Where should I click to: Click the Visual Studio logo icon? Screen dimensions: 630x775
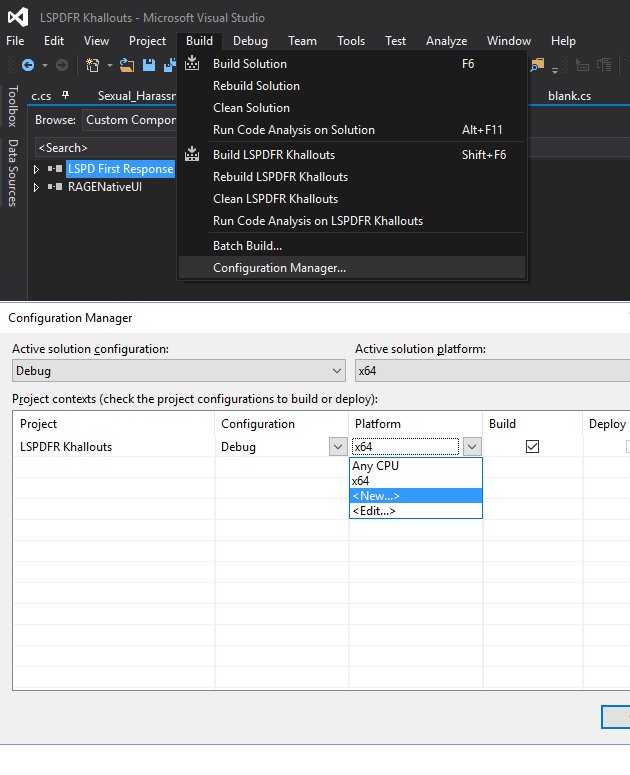tap(17, 16)
